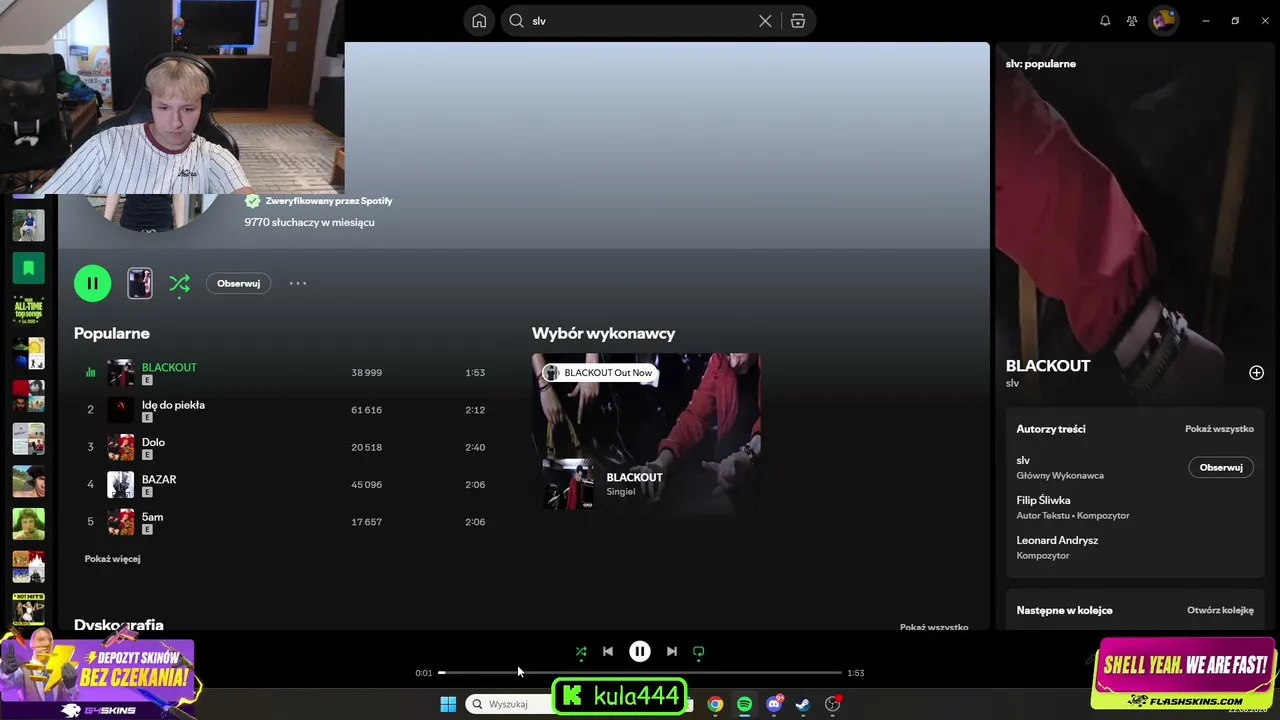Open the user profile avatar menu

pos(1163,21)
